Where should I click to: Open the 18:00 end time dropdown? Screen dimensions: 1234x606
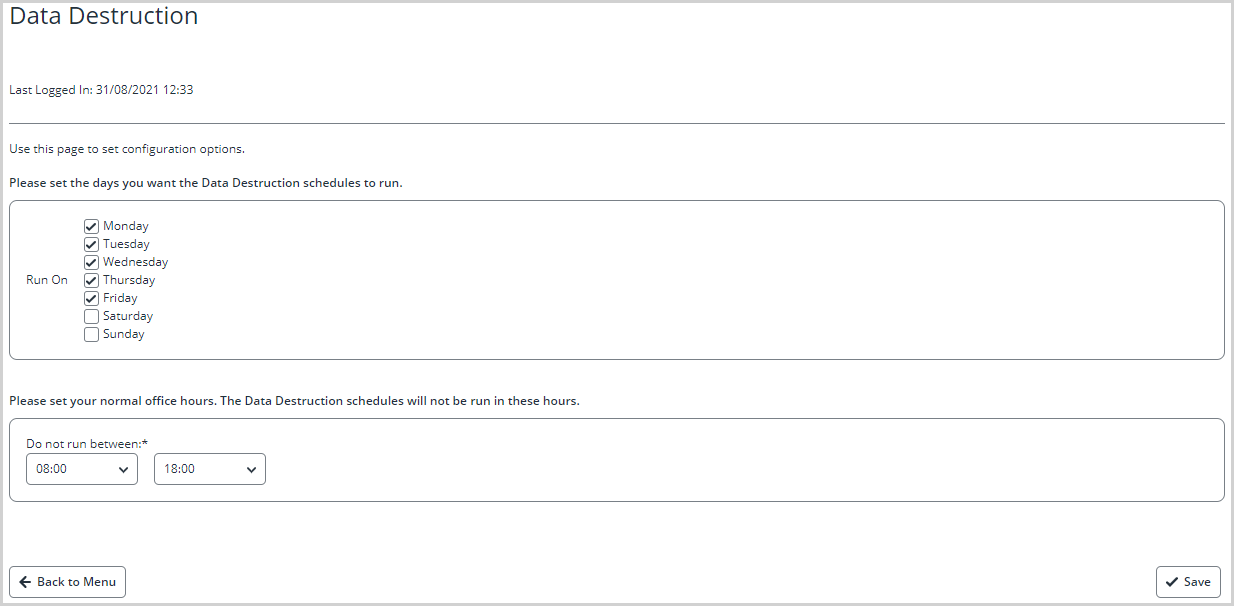coord(210,469)
